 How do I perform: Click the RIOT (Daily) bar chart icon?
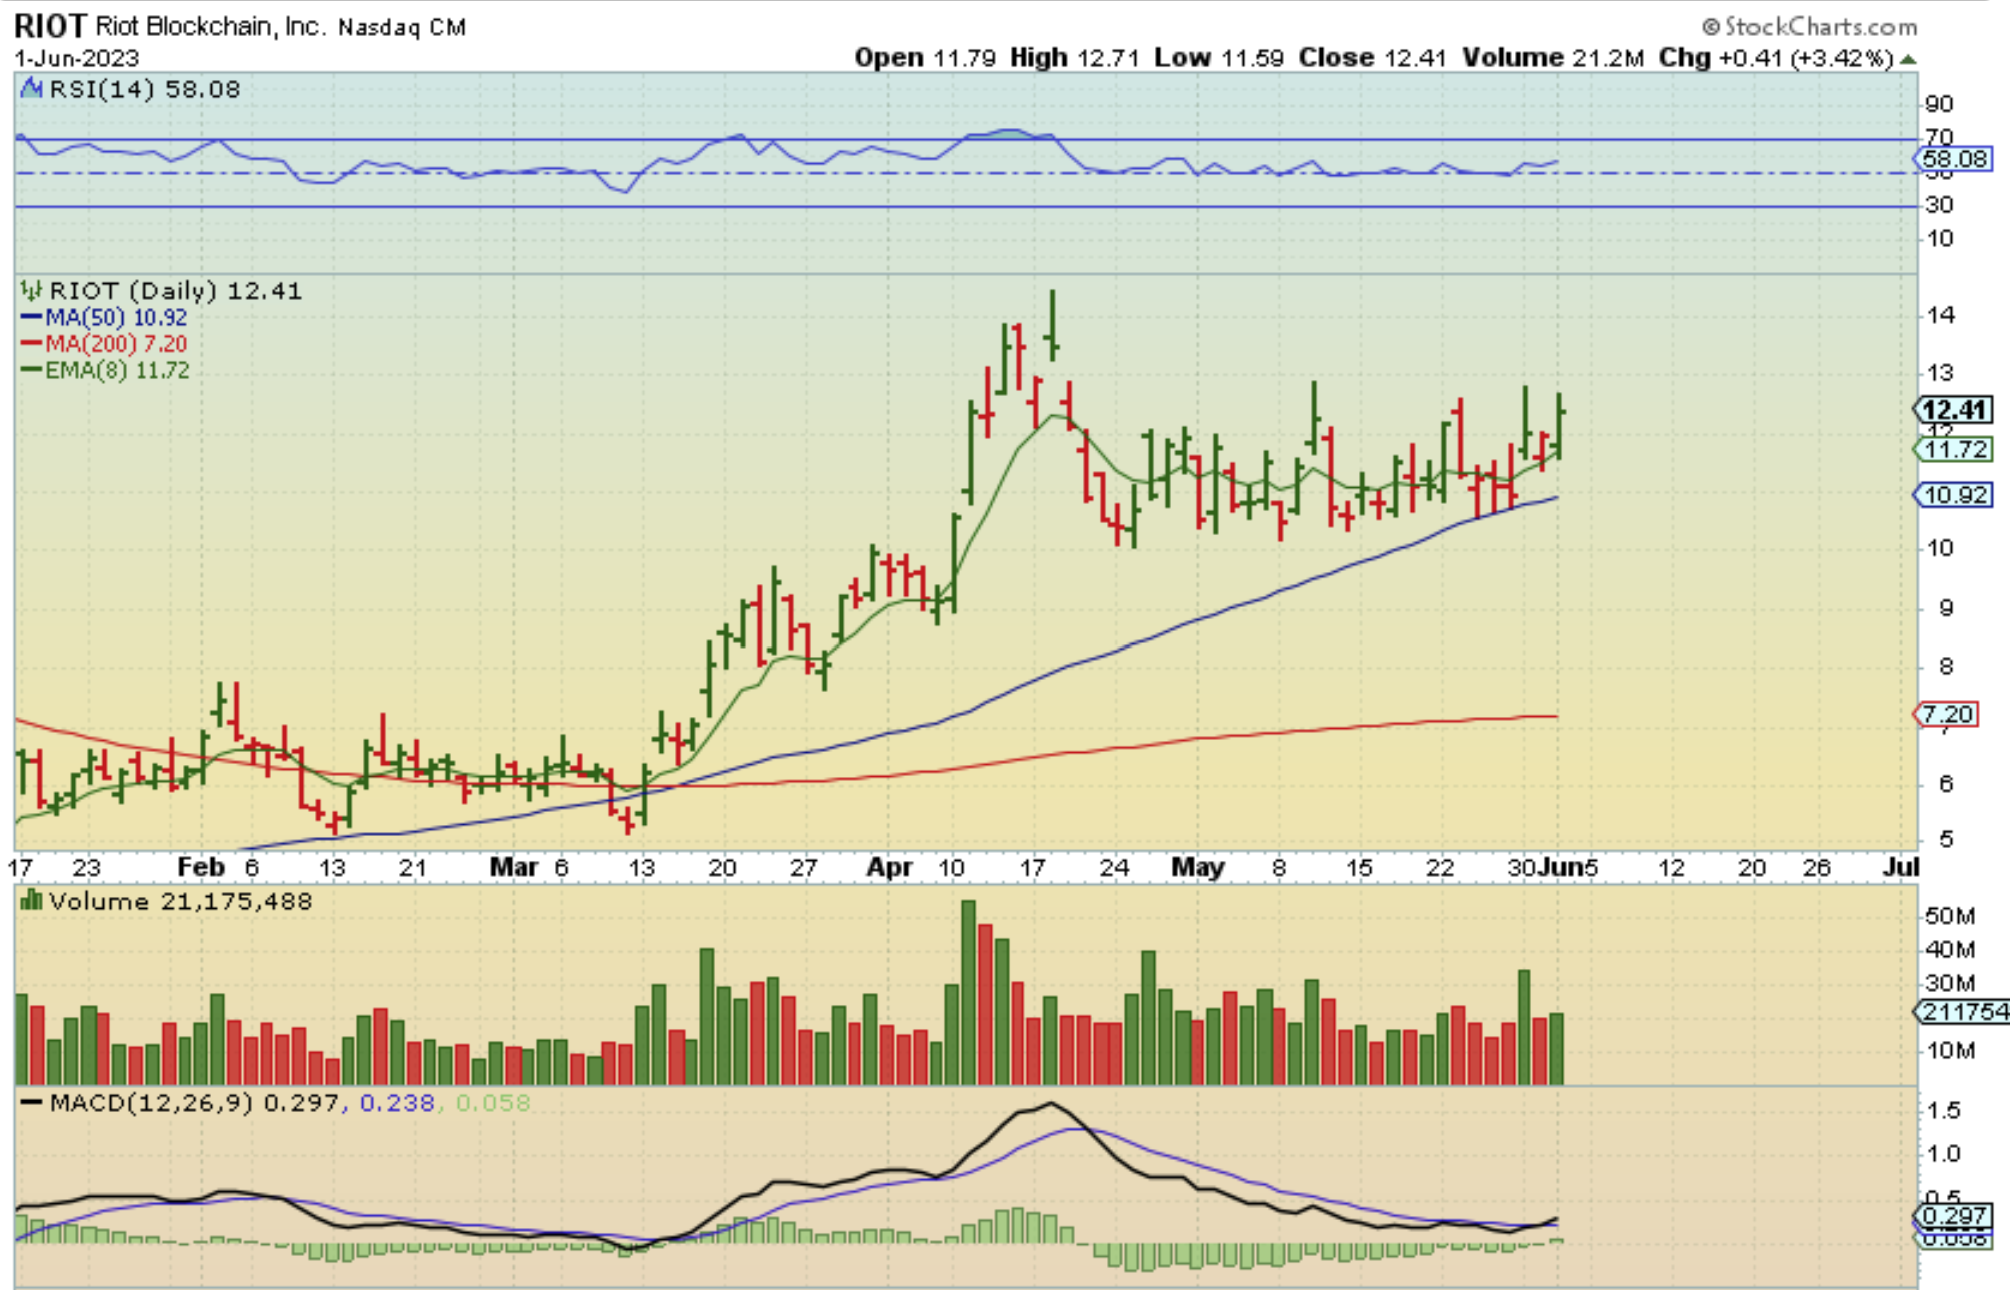pos(32,291)
